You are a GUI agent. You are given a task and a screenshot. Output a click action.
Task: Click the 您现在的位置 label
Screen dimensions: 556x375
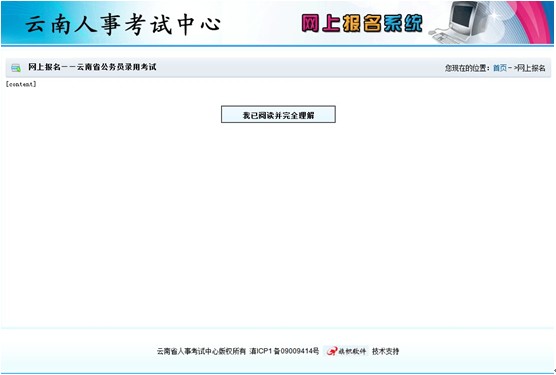[467, 68]
